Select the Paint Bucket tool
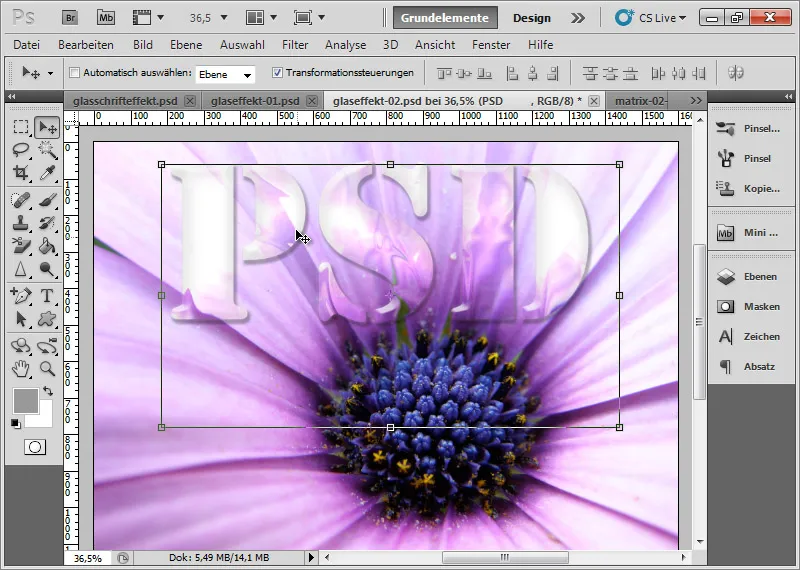This screenshot has width=800, height=570. (47, 246)
